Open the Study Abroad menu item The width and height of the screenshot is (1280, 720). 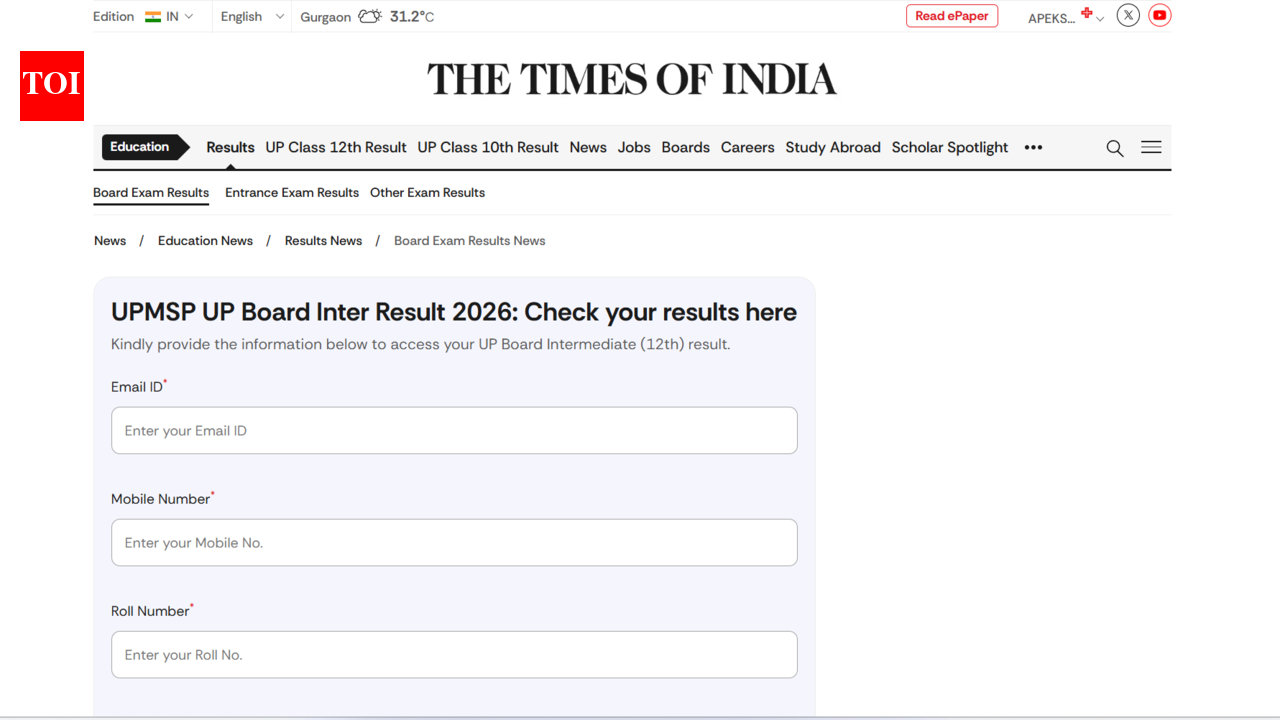tap(833, 147)
